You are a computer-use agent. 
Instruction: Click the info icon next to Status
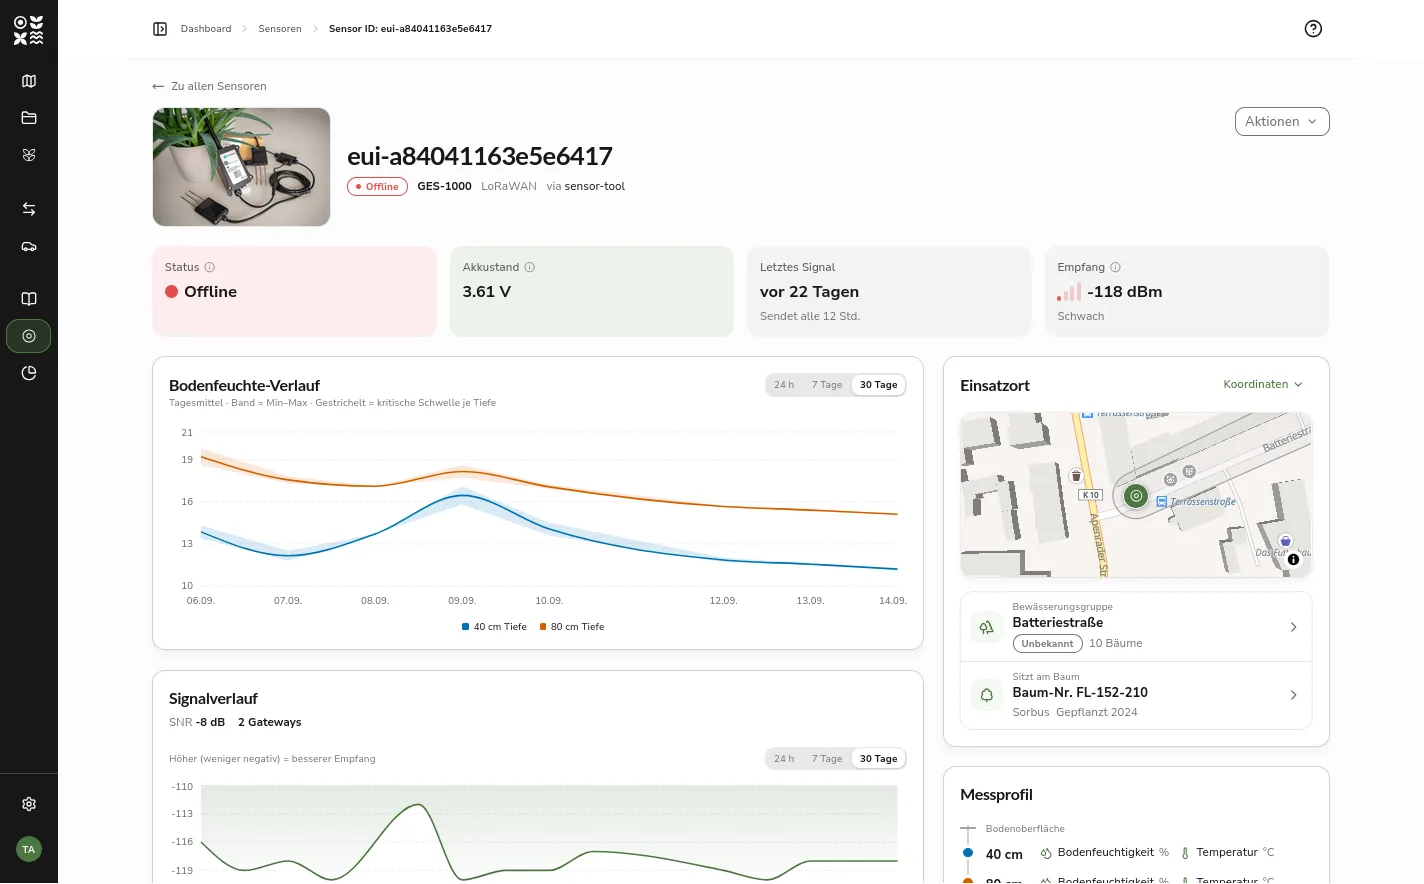pyautogui.click(x=210, y=267)
